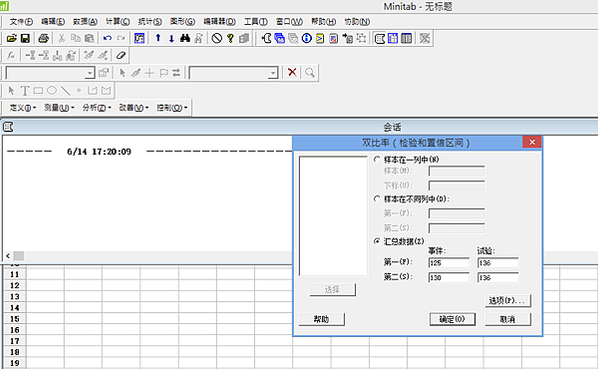The width and height of the screenshot is (598, 369).
Task: Print using the printer icon
Action: (x=43, y=38)
